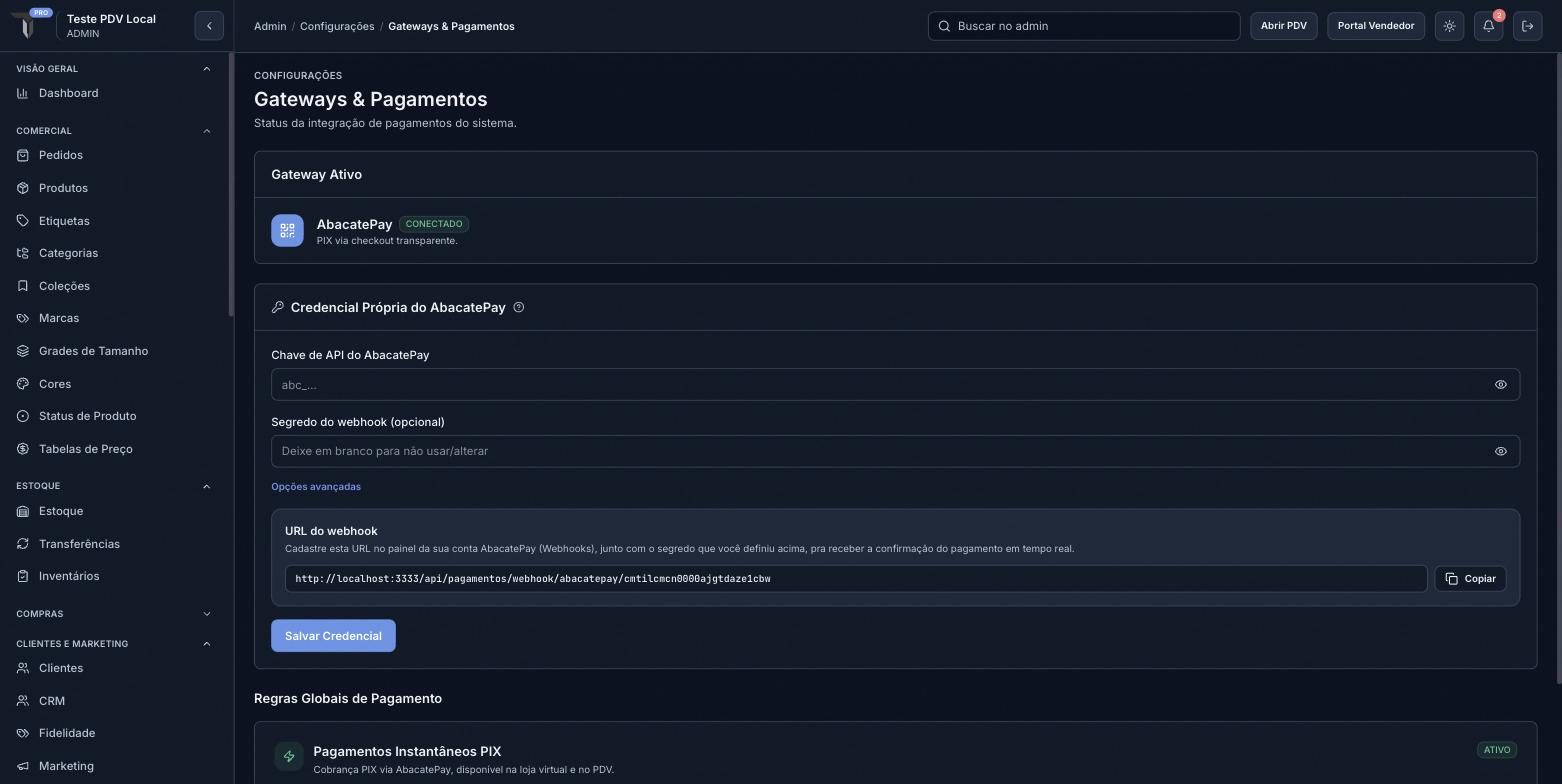Click the Tabelas de Preço icon

pos(23,449)
